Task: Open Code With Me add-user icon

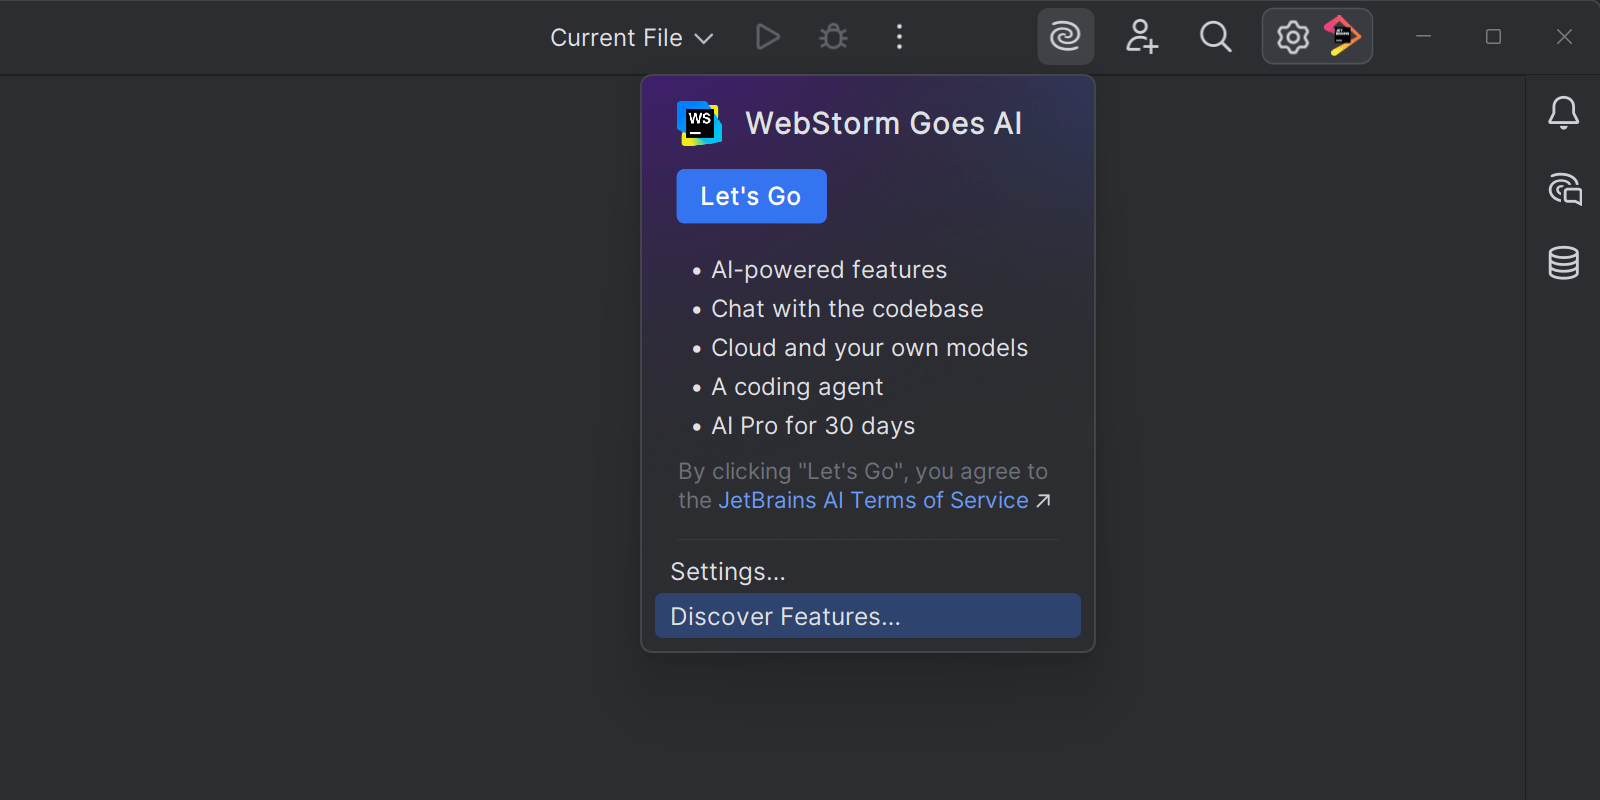Action: pos(1141,37)
